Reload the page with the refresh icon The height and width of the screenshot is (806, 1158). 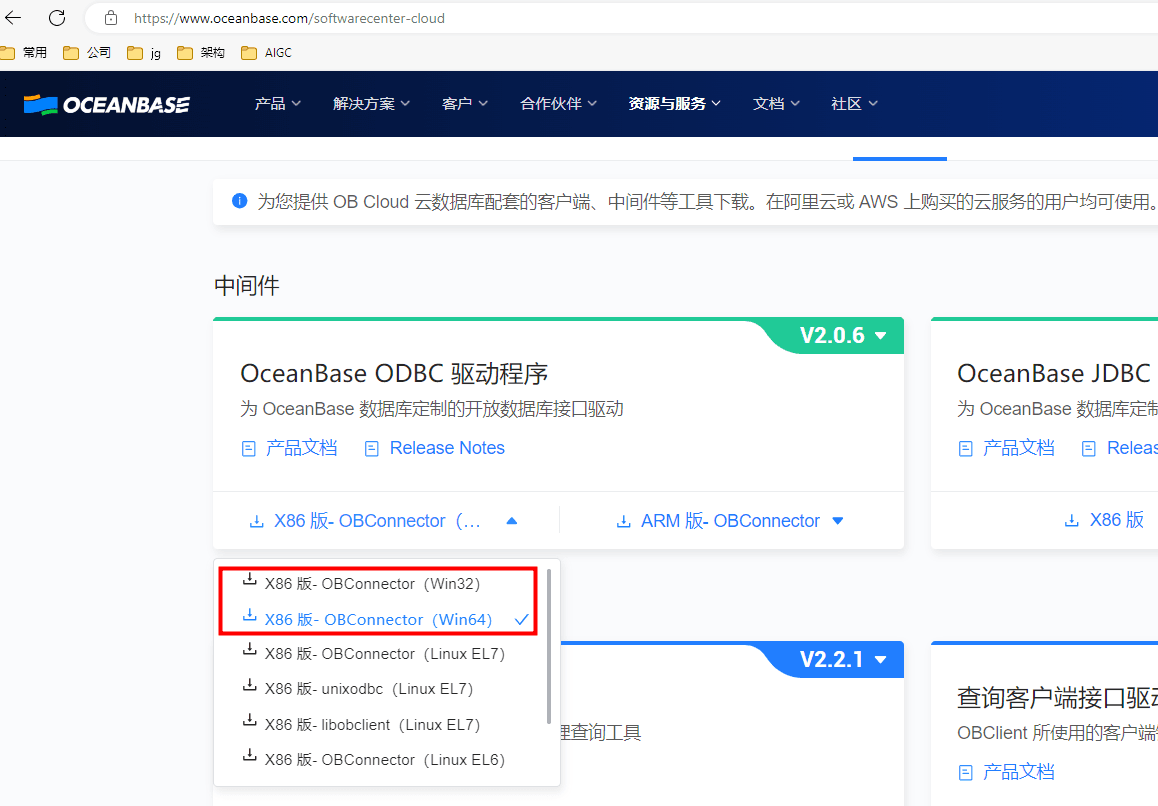point(57,18)
